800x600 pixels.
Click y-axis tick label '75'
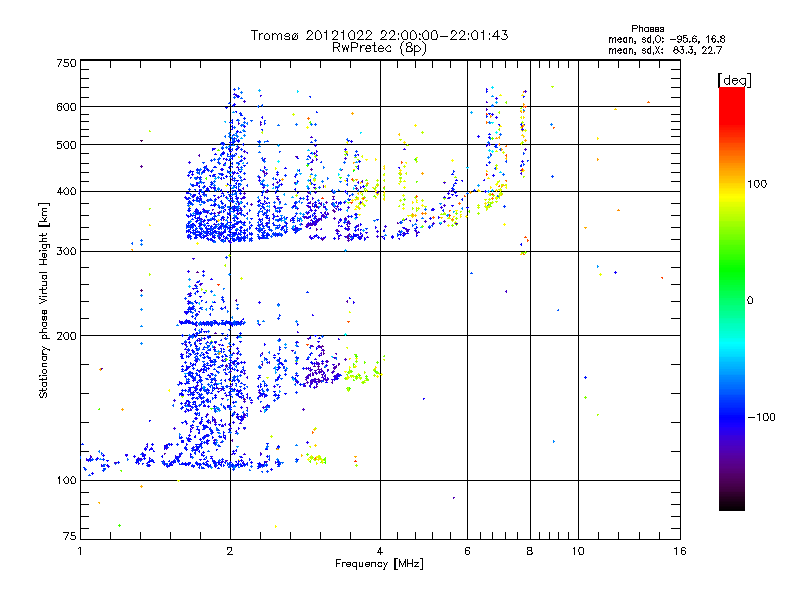(70, 536)
